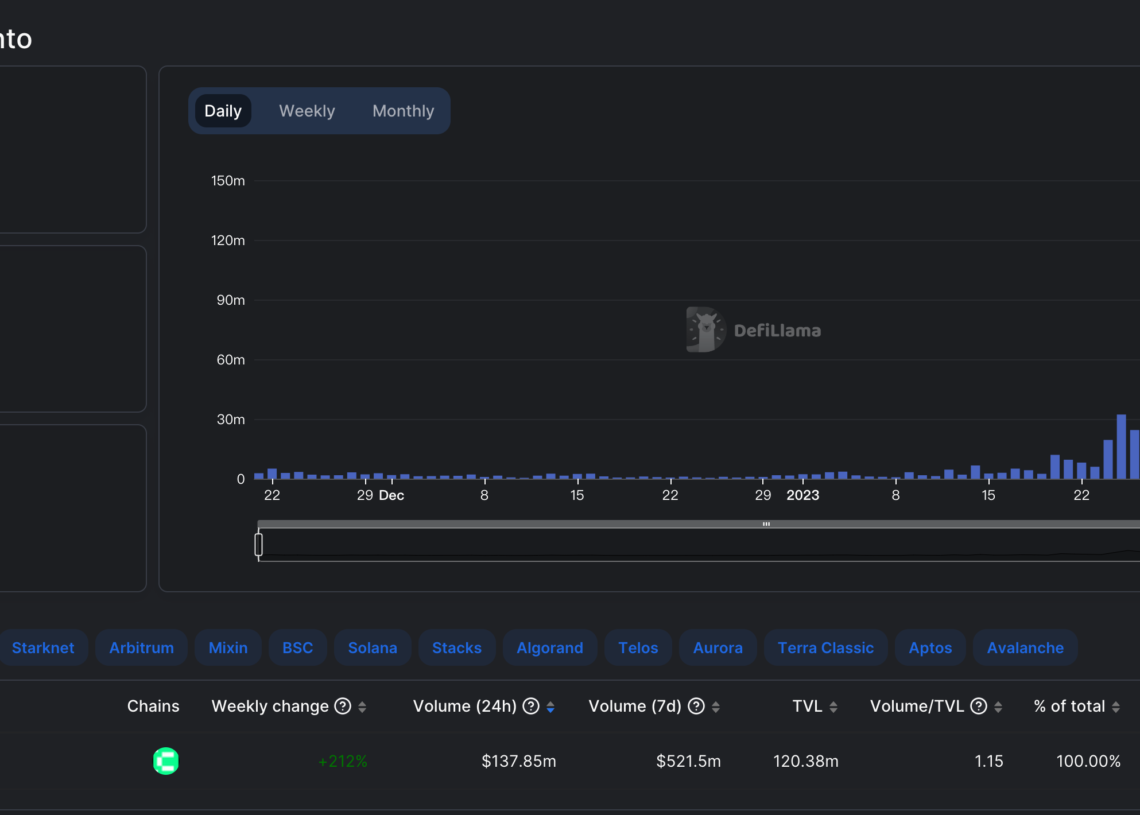Choose the Avalanche chain button
Screen dimensions: 1140x815
pos(1025,648)
